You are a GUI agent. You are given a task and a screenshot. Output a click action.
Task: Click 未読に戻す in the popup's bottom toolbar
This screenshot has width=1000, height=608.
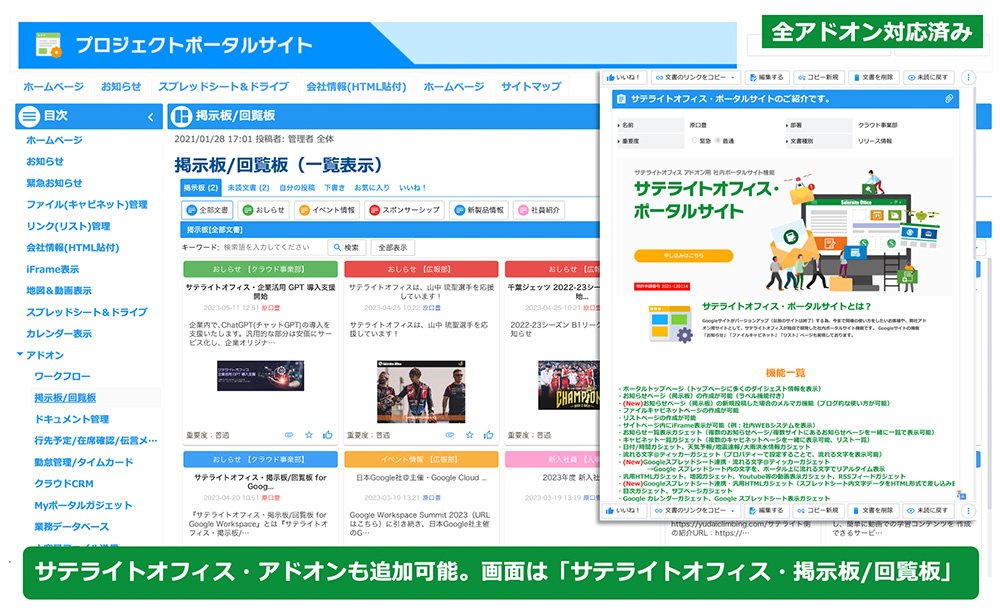pyautogui.click(x=929, y=510)
